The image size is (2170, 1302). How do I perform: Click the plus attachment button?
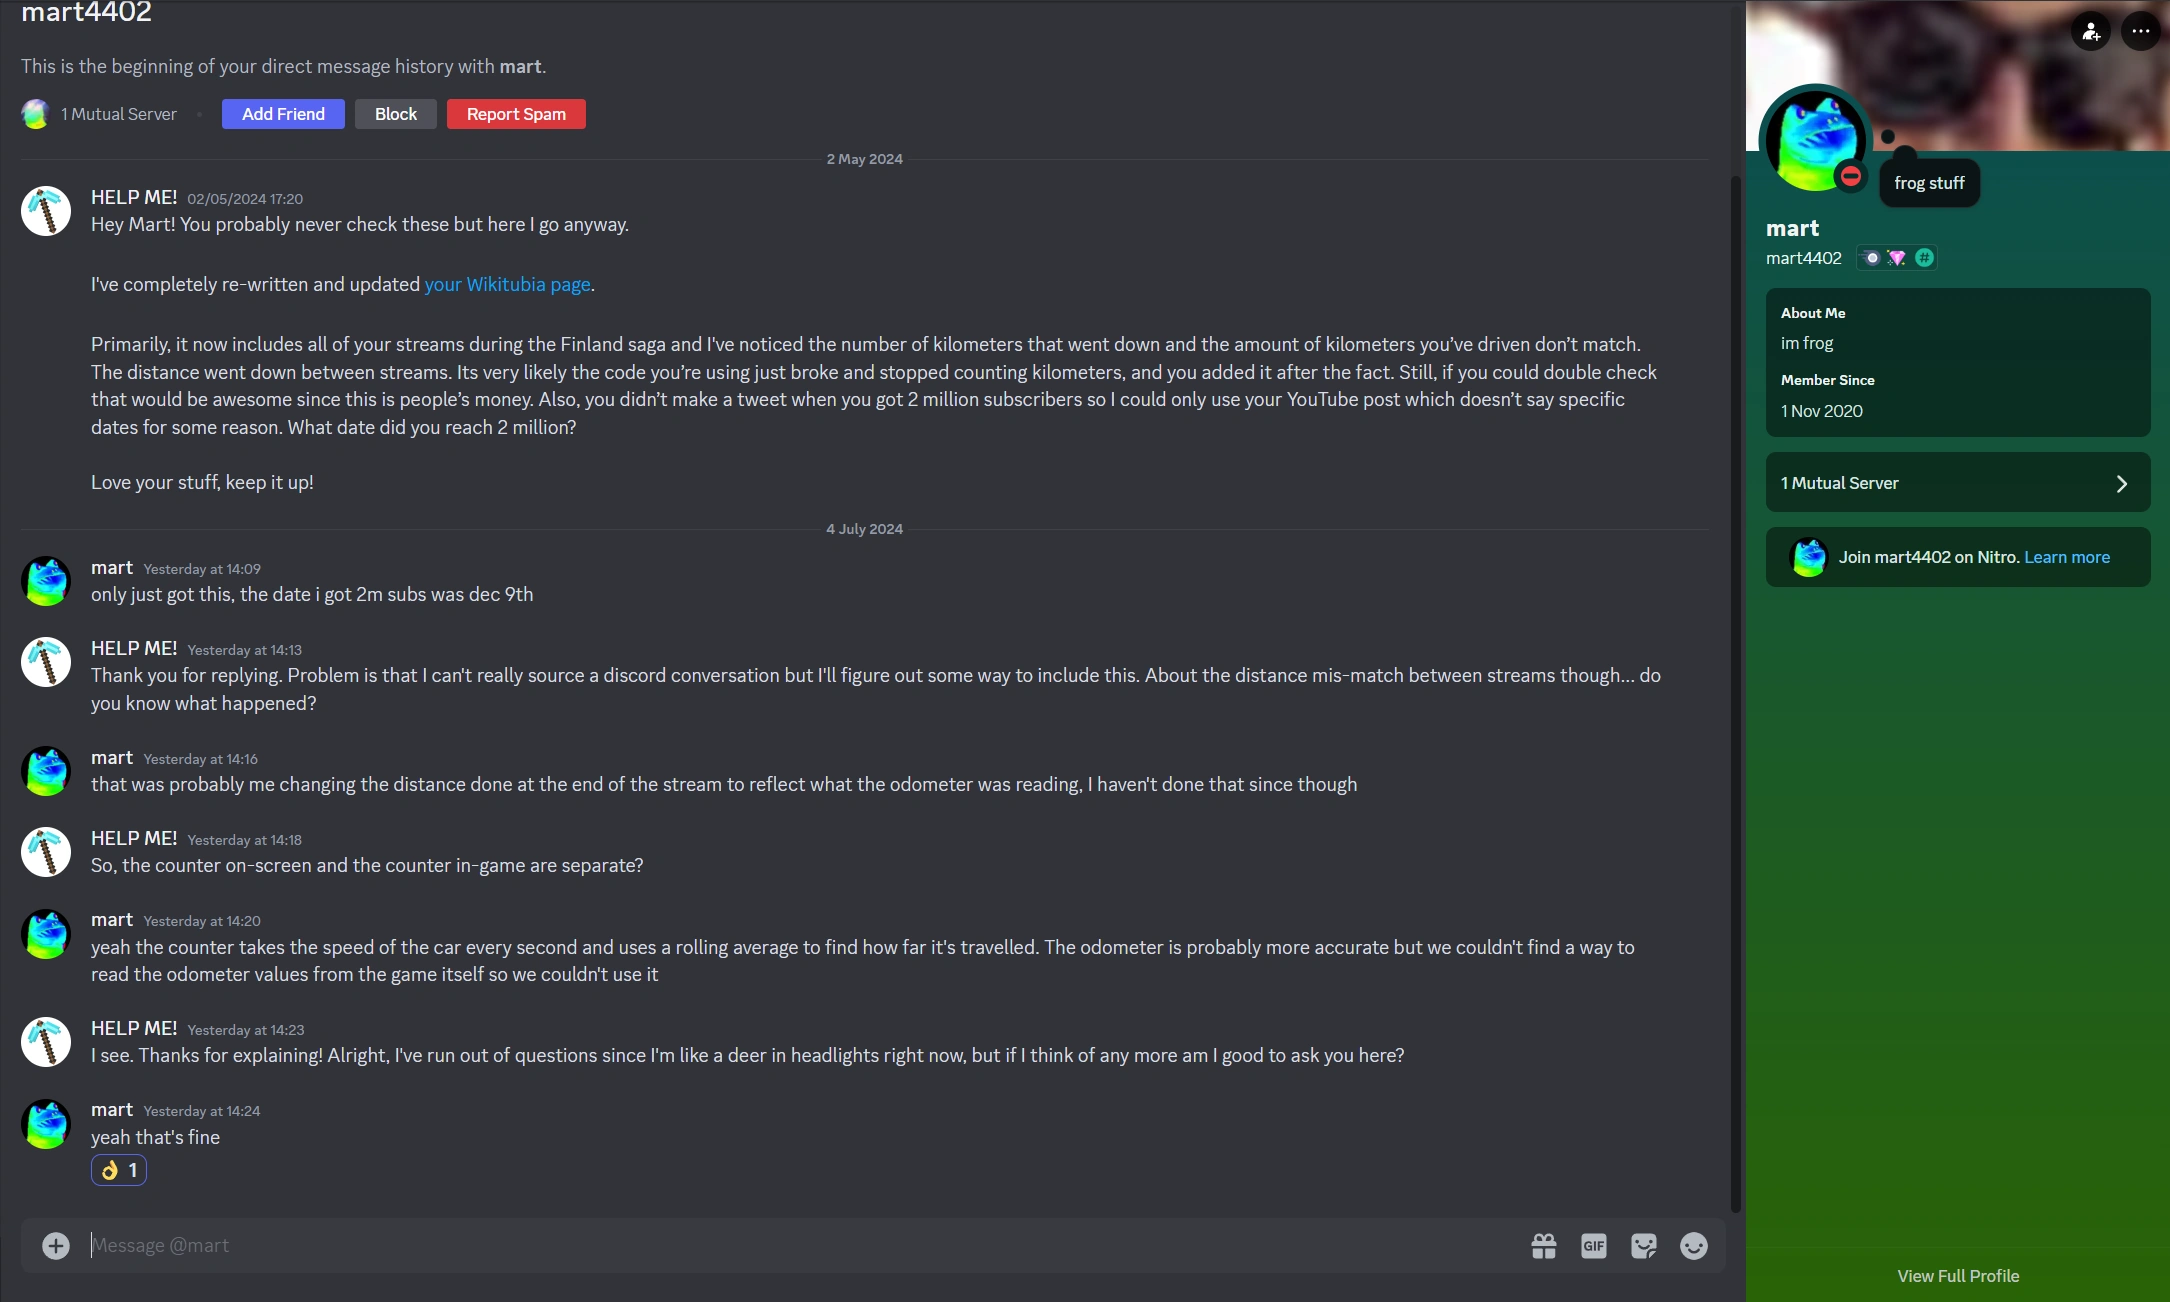tap(56, 1246)
